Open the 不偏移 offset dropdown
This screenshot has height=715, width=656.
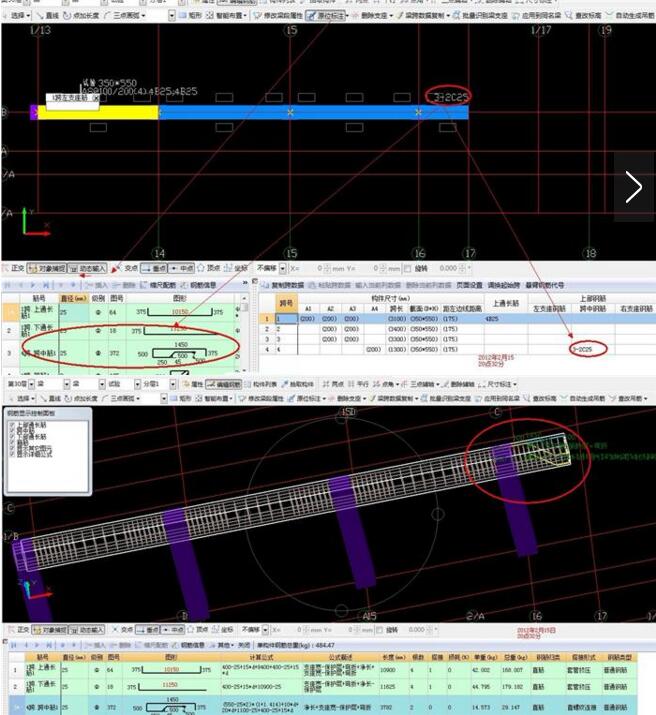coord(284,268)
